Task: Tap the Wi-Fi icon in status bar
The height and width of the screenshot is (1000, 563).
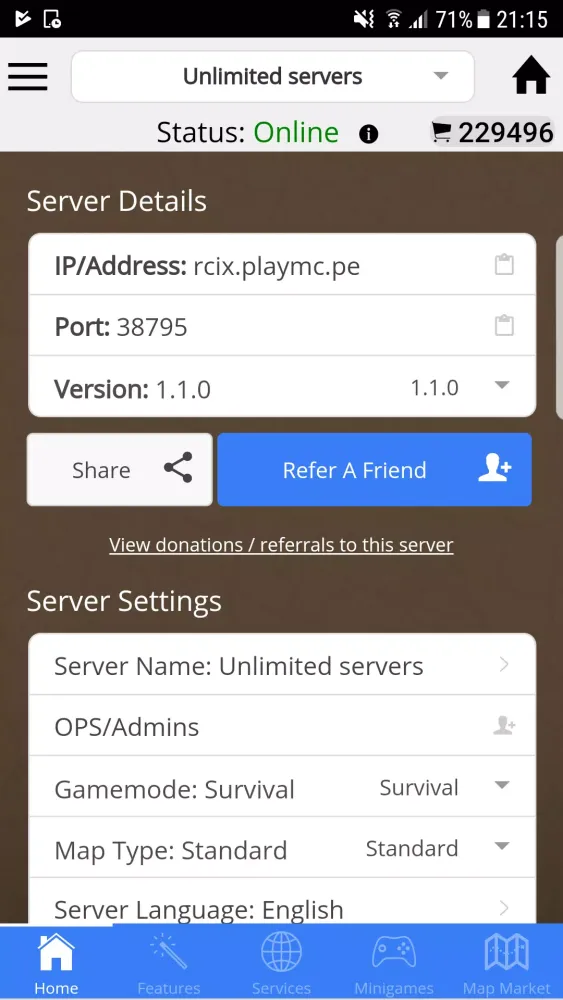Action: [x=393, y=19]
